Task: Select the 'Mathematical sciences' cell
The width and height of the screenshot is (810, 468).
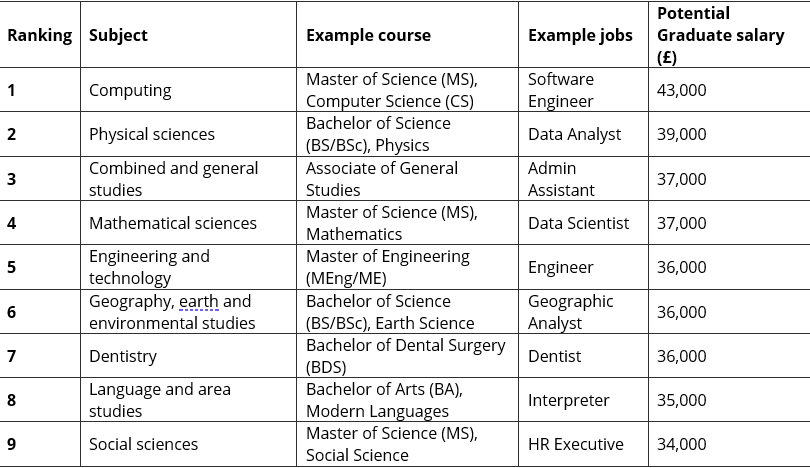Action: (189, 223)
